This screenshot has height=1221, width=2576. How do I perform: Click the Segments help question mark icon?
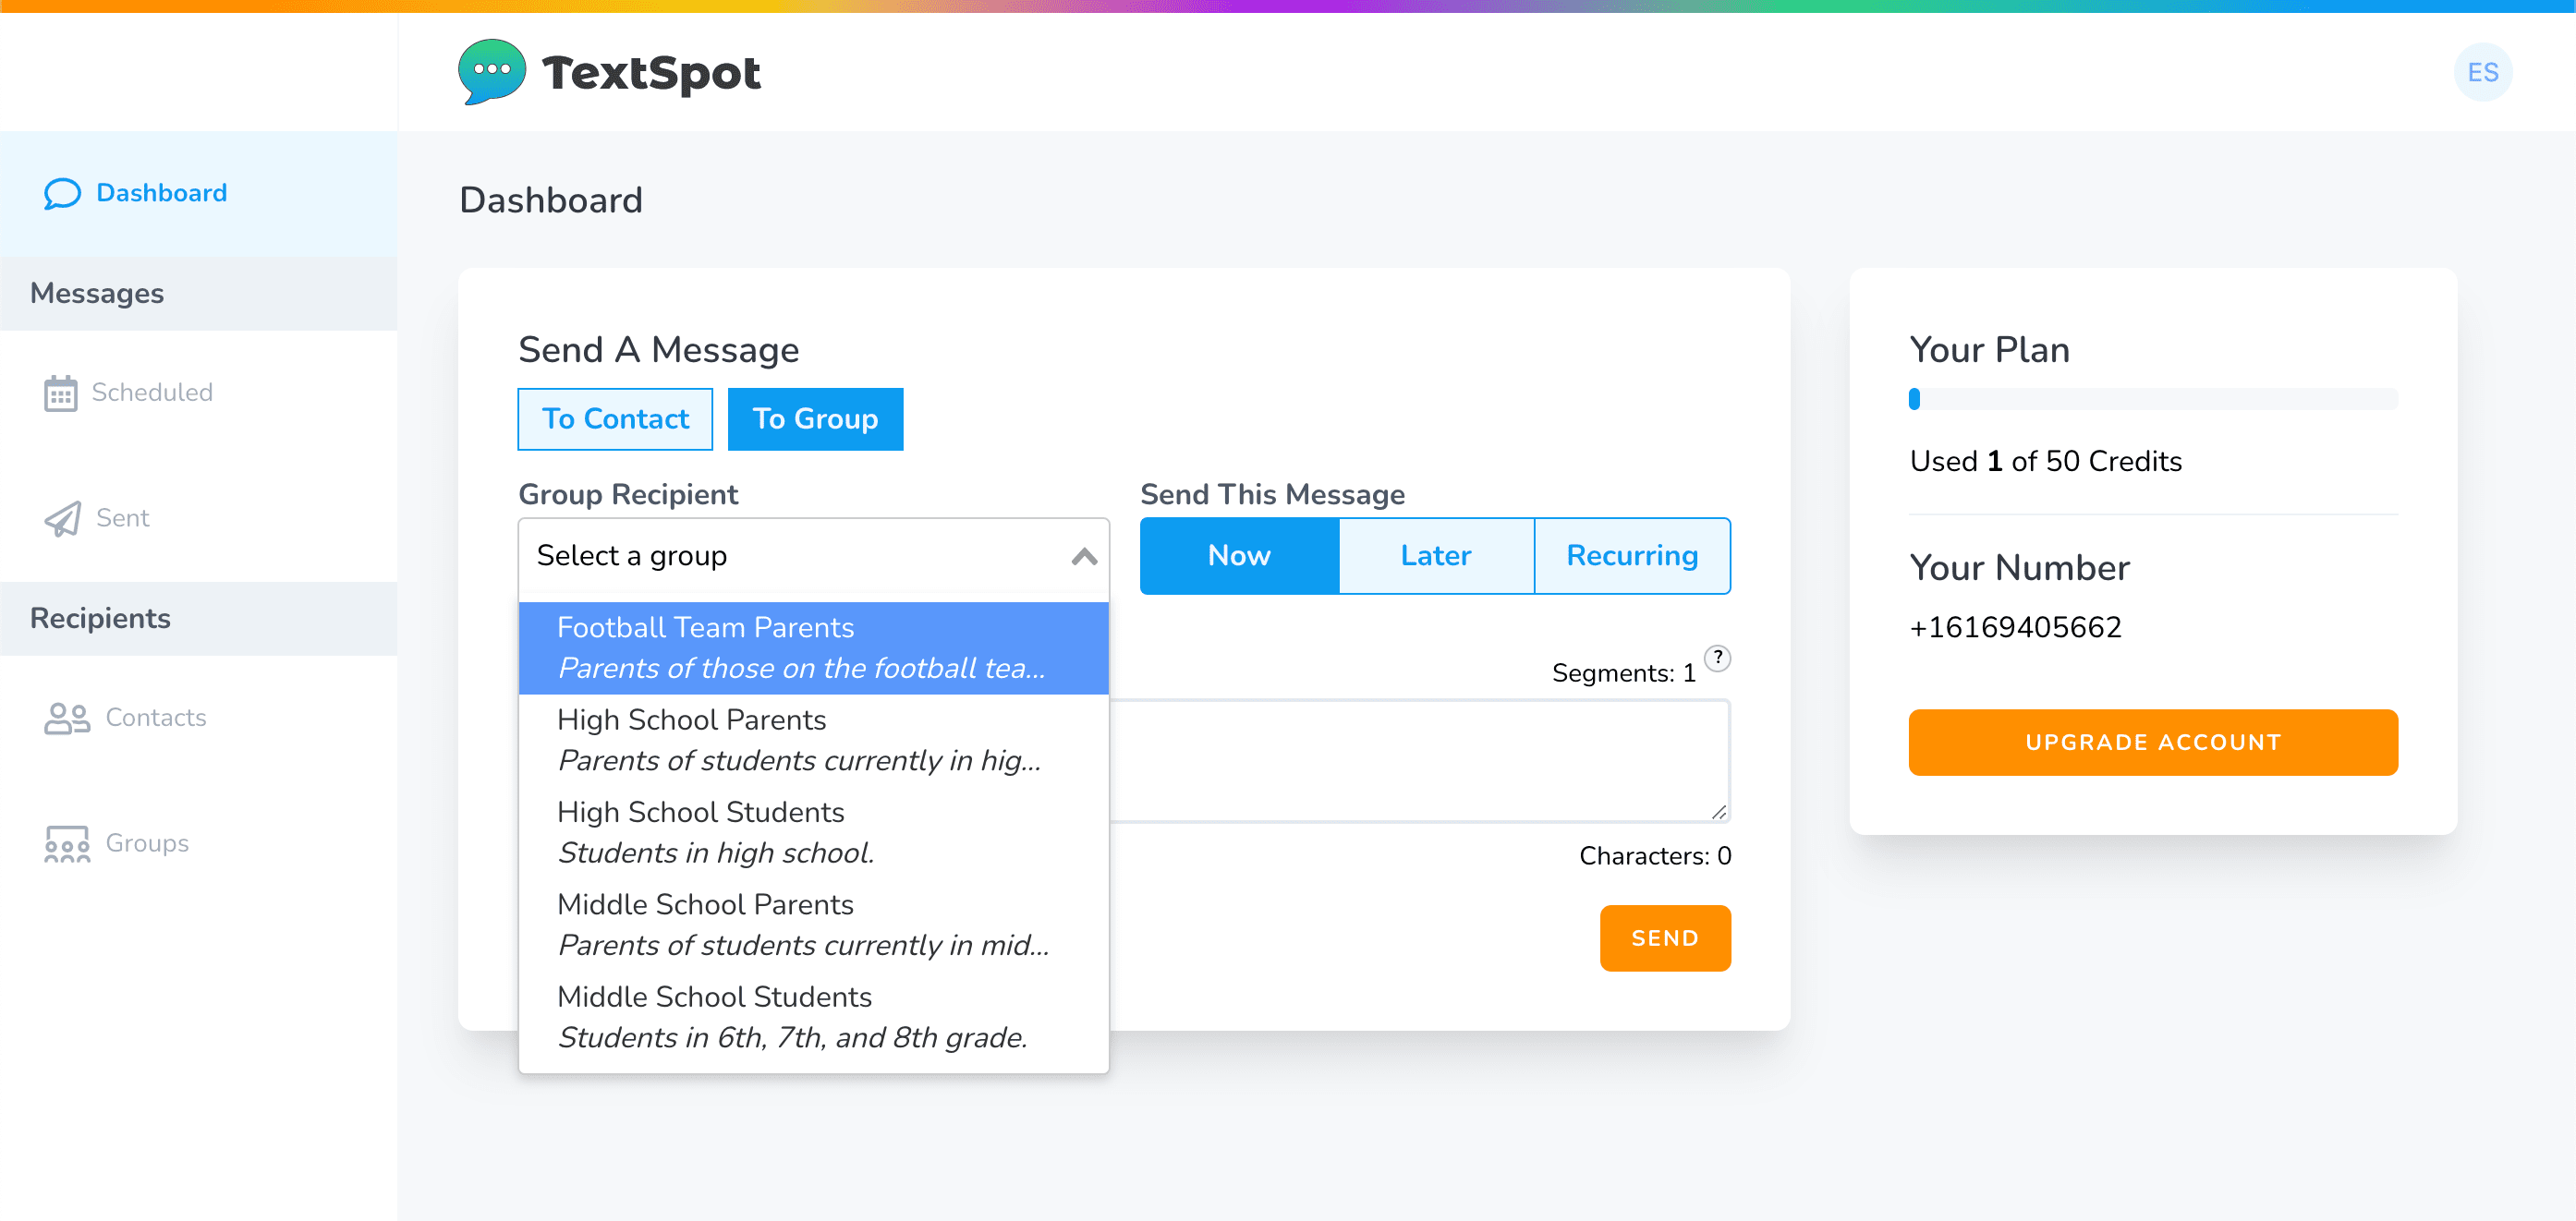pyautogui.click(x=1717, y=658)
